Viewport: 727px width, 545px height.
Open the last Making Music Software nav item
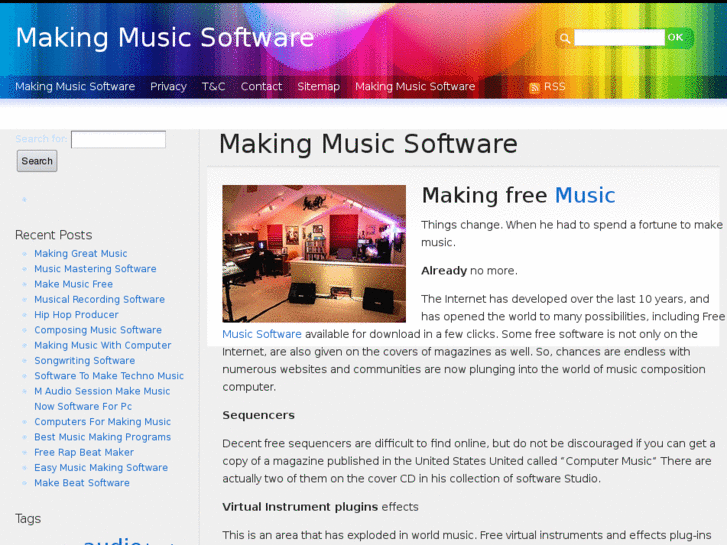tap(415, 86)
